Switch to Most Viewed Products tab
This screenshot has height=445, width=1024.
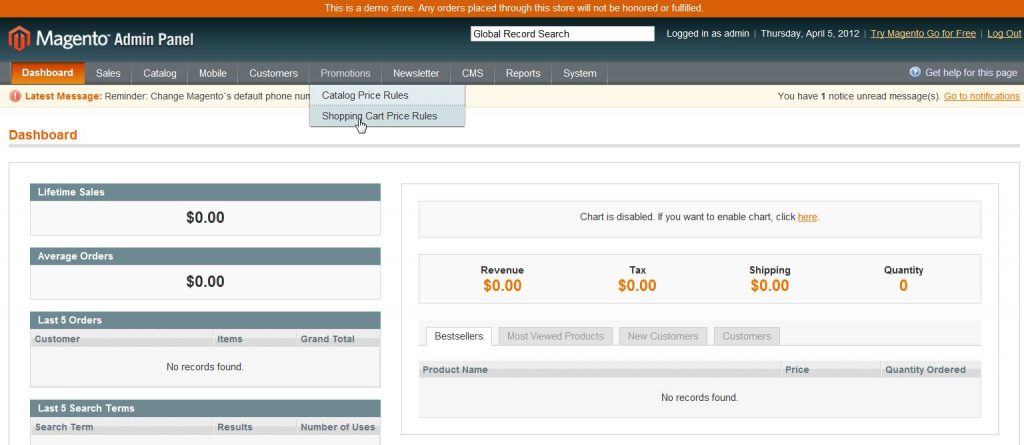pyautogui.click(x=555, y=336)
